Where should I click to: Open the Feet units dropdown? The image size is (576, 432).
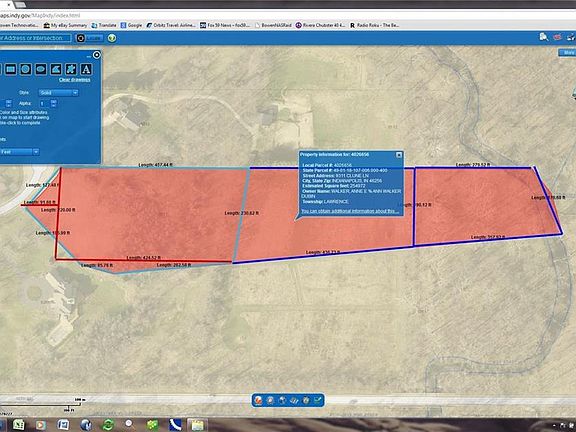click(19, 152)
